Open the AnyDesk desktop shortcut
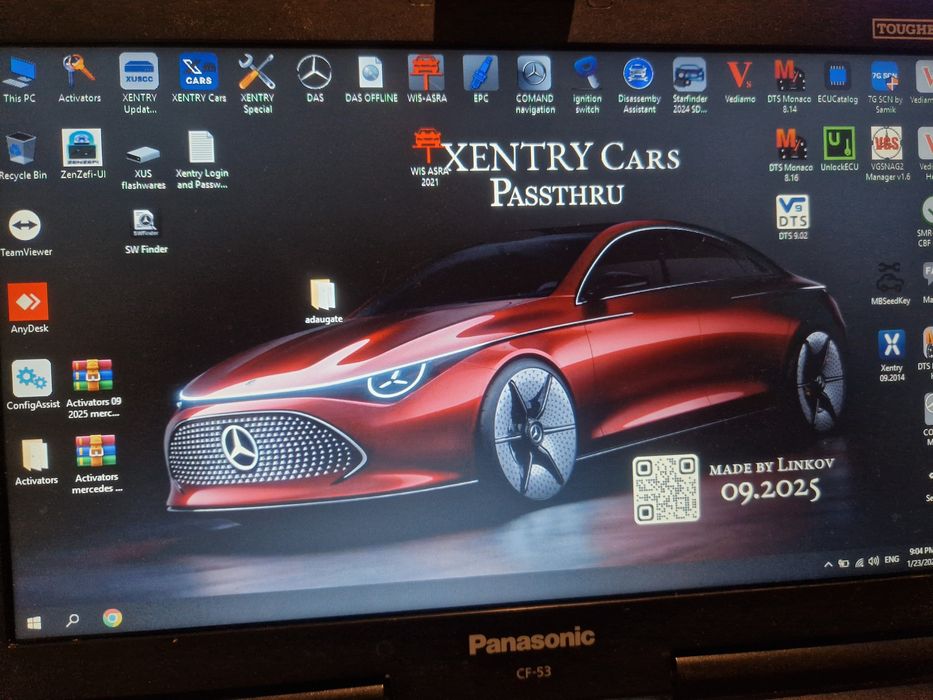 [x=29, y=308]
